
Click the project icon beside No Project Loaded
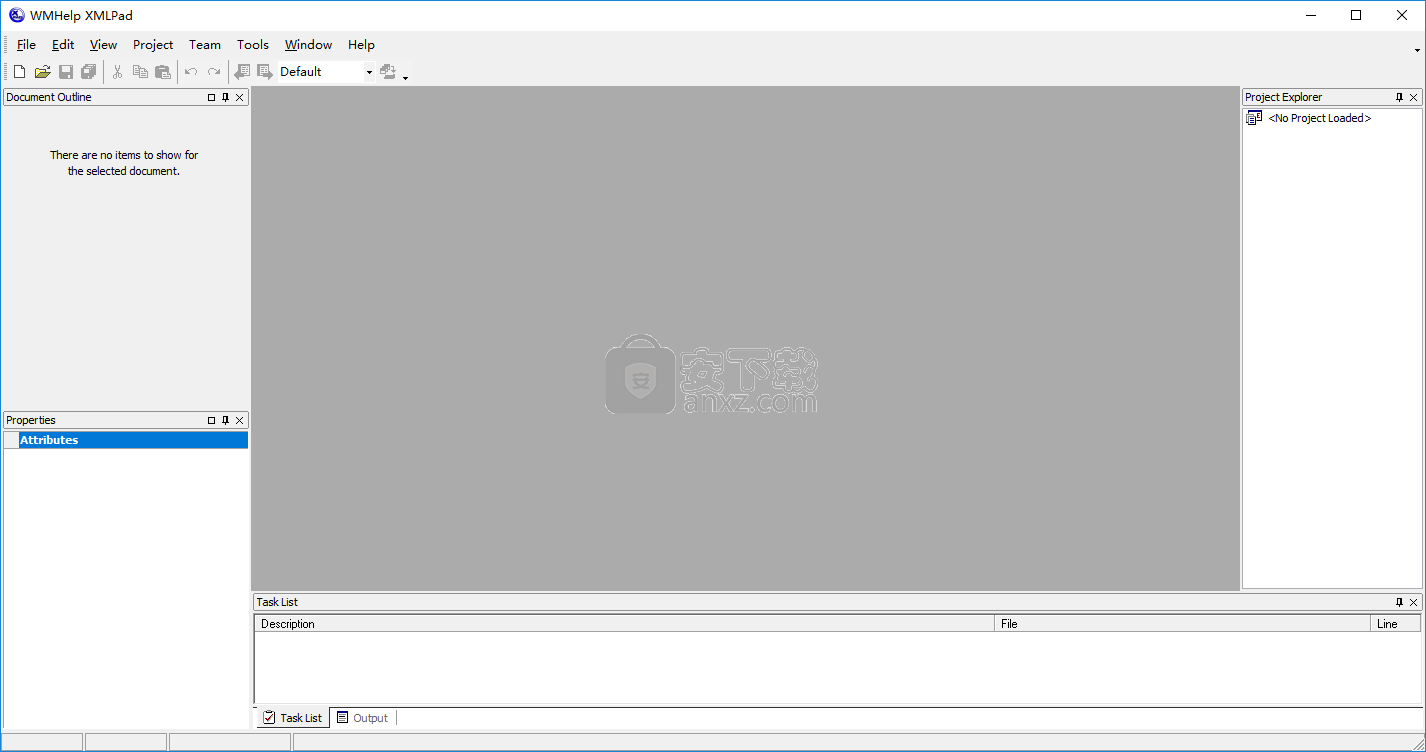(x=1254, y=118)
